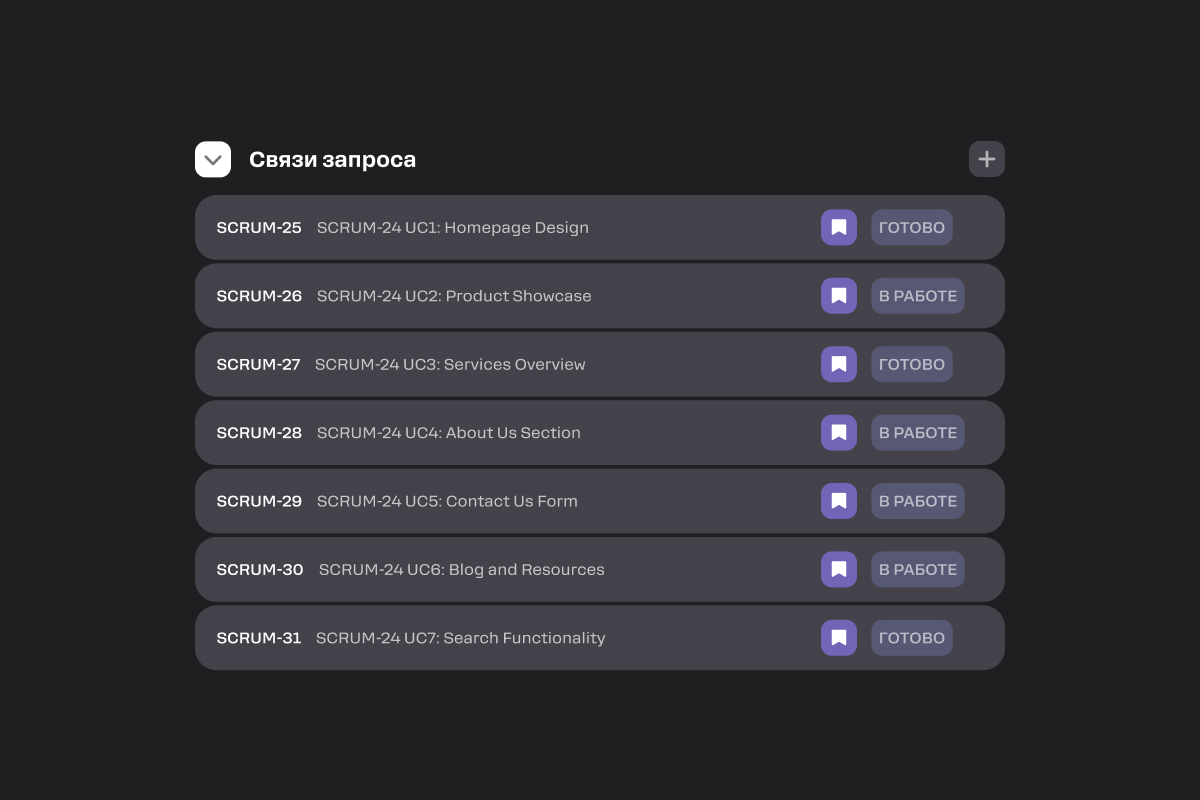Click bookmark icon in SCRUM-25 row
This screenshot has width=1200, height=800.
click(x=839, y=228)
